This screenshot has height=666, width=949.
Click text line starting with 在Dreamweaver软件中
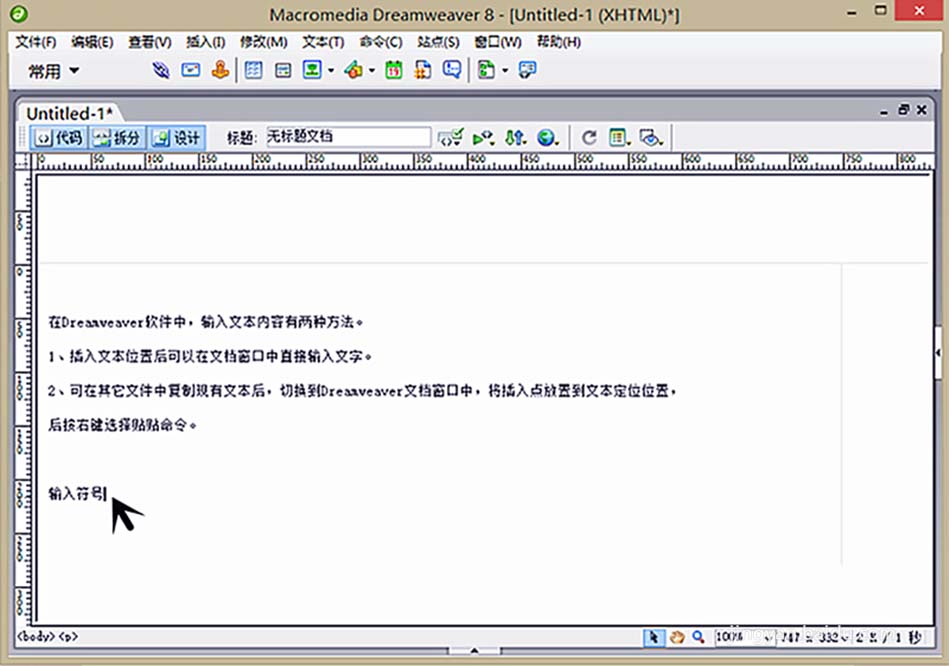(206, 322)
